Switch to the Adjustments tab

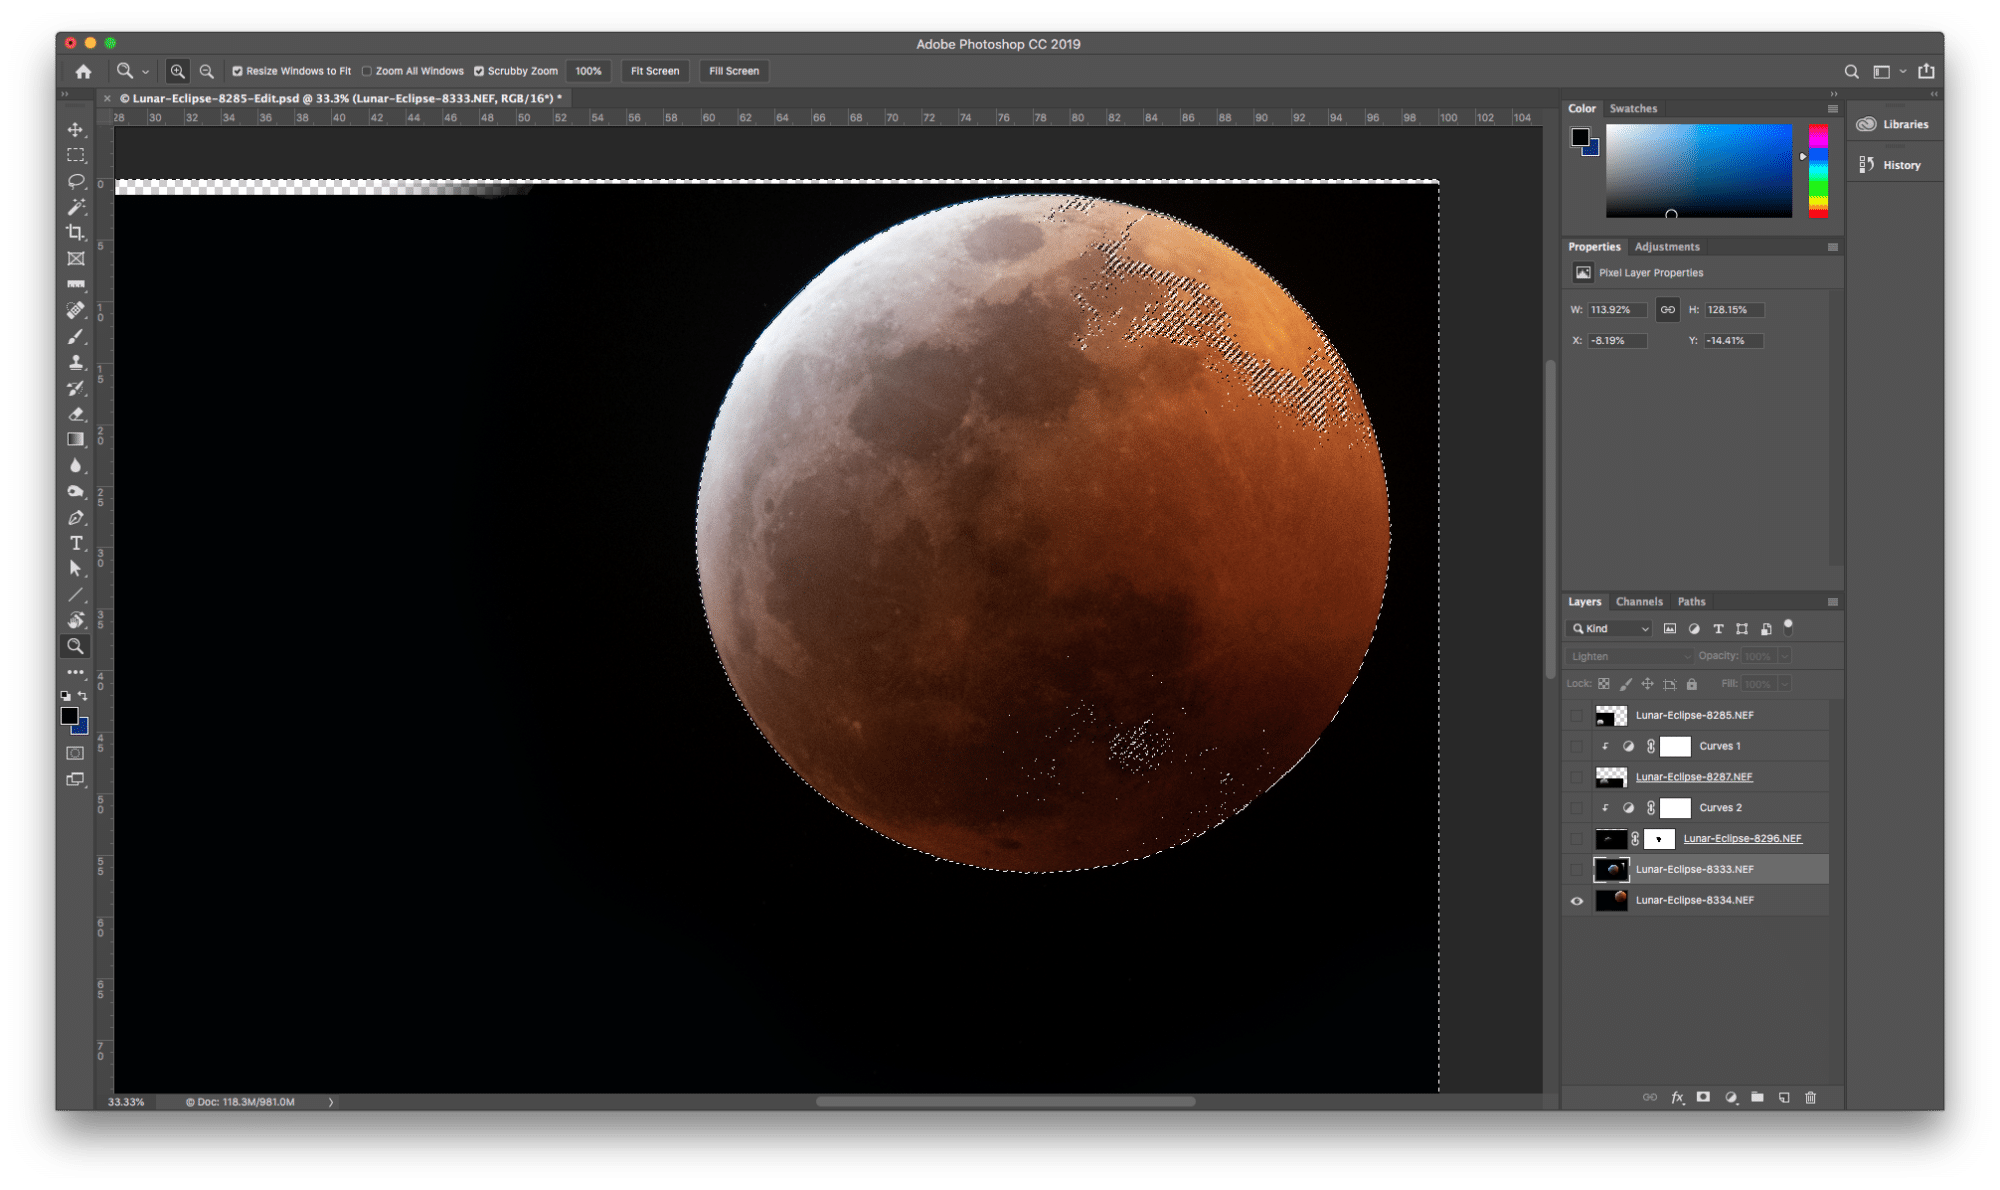click(x=1667, y=247)
